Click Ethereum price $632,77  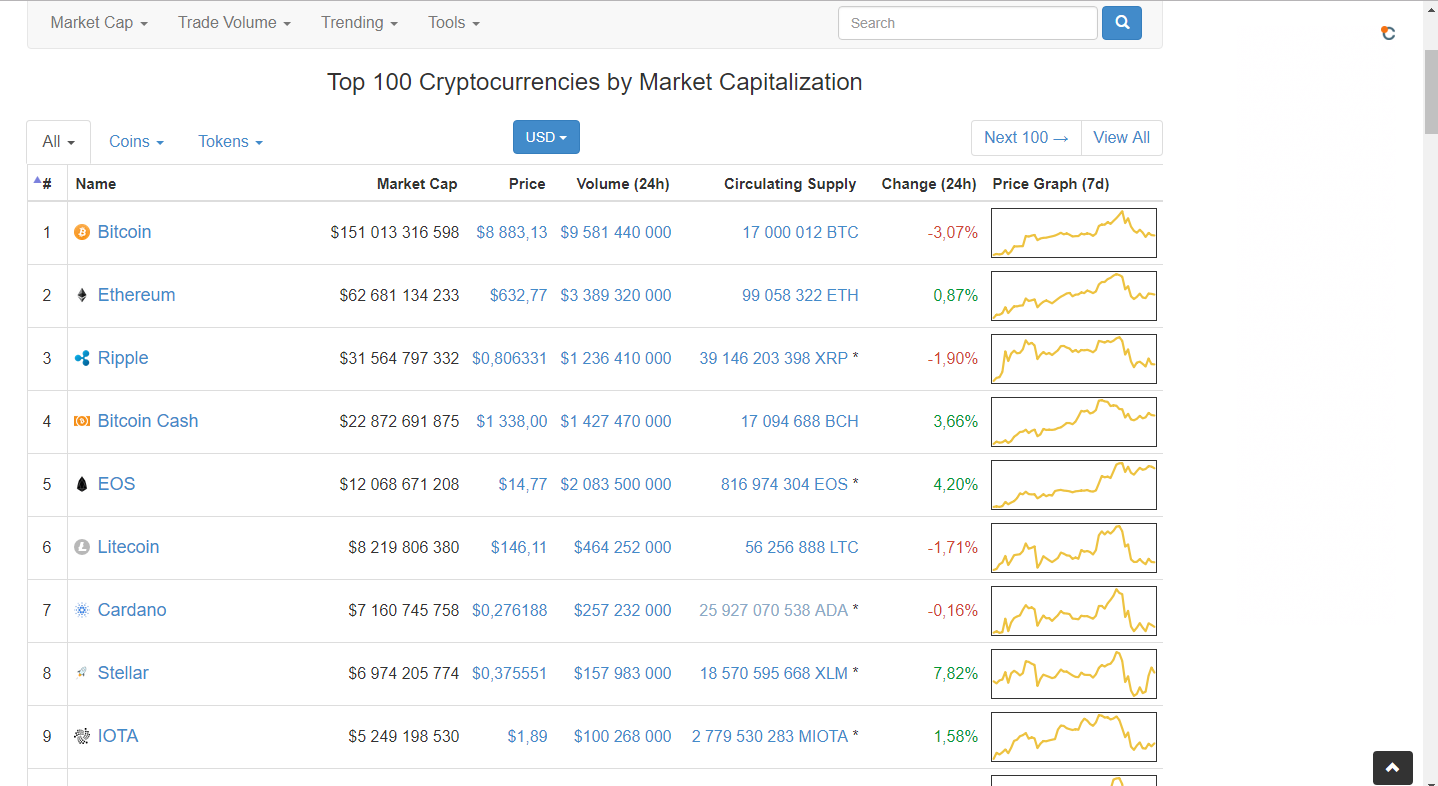(x=518, y=295)
